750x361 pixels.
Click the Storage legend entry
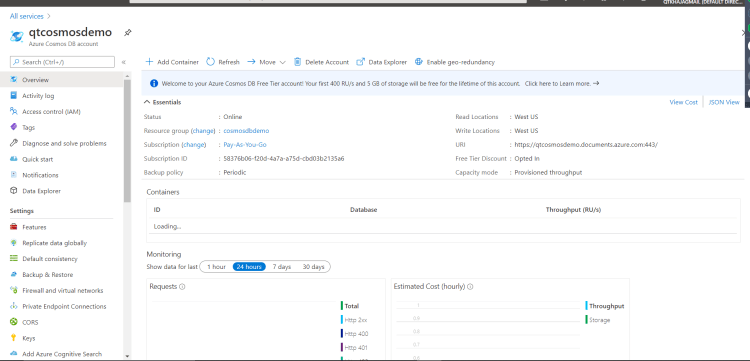(x=598, y=320)
